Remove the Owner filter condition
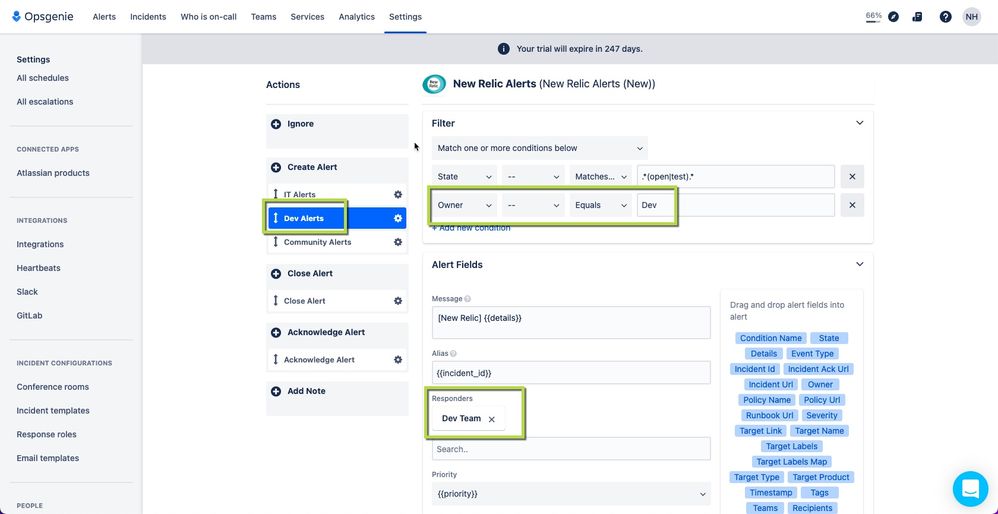This screenshot has width=998, height=514. tap(852, 205)
